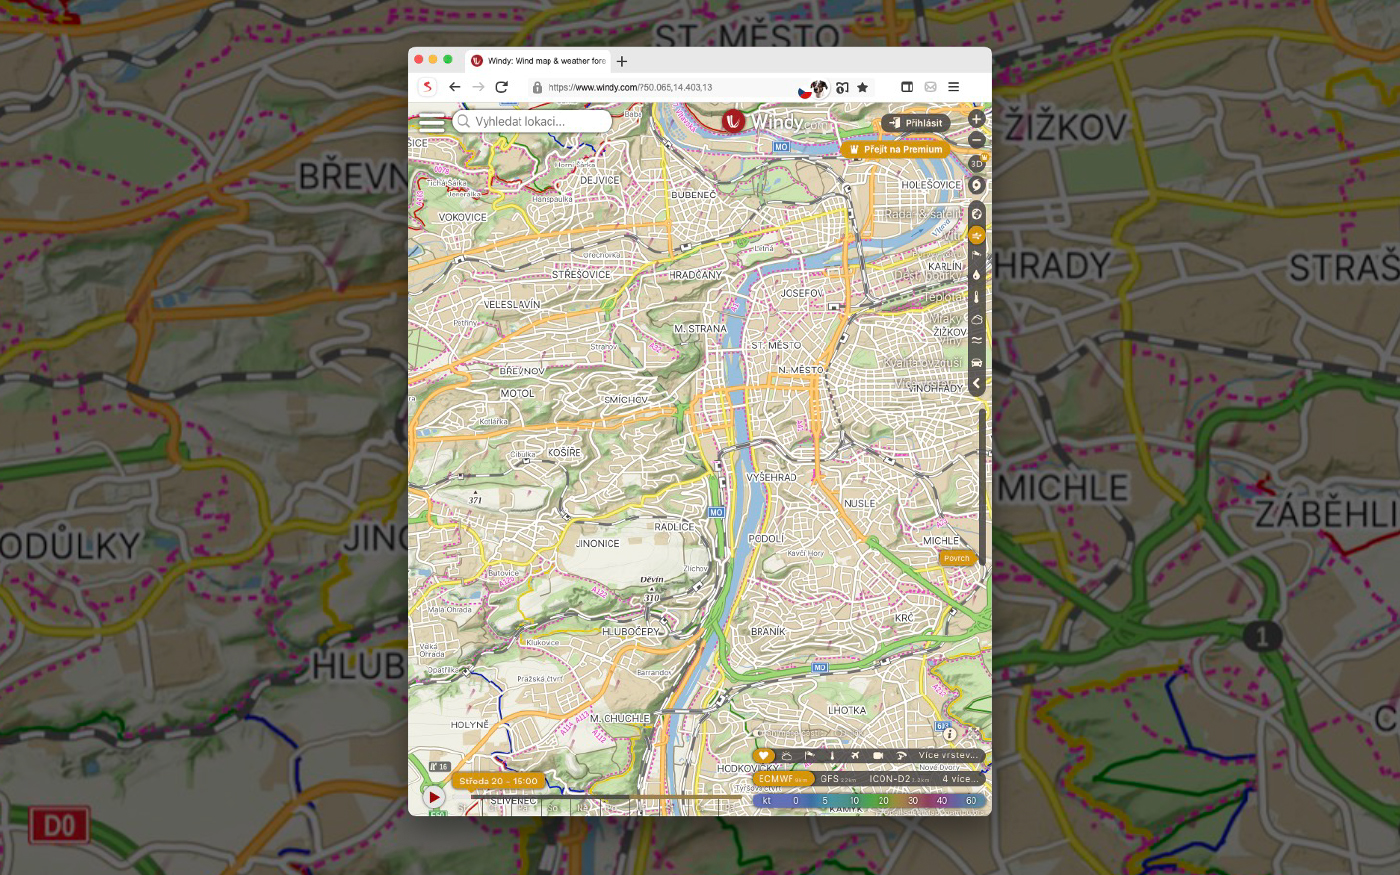The width and height of the screenshot is (1400, 875).
Task: Collapse the layer menu chevron
Action: tap(977, 383)
